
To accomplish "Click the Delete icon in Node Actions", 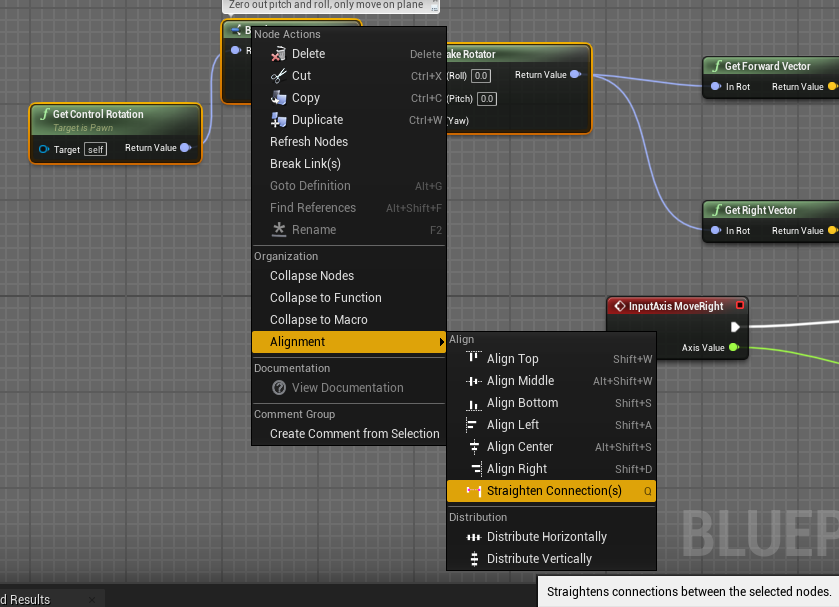I will (x=278, y=54).
